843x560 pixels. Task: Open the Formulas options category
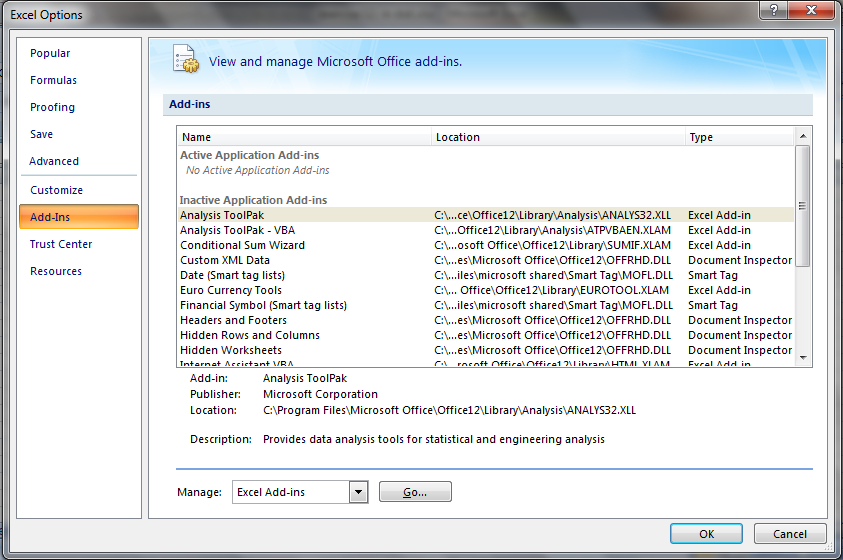pyautogui.click(x=53, y=80)
